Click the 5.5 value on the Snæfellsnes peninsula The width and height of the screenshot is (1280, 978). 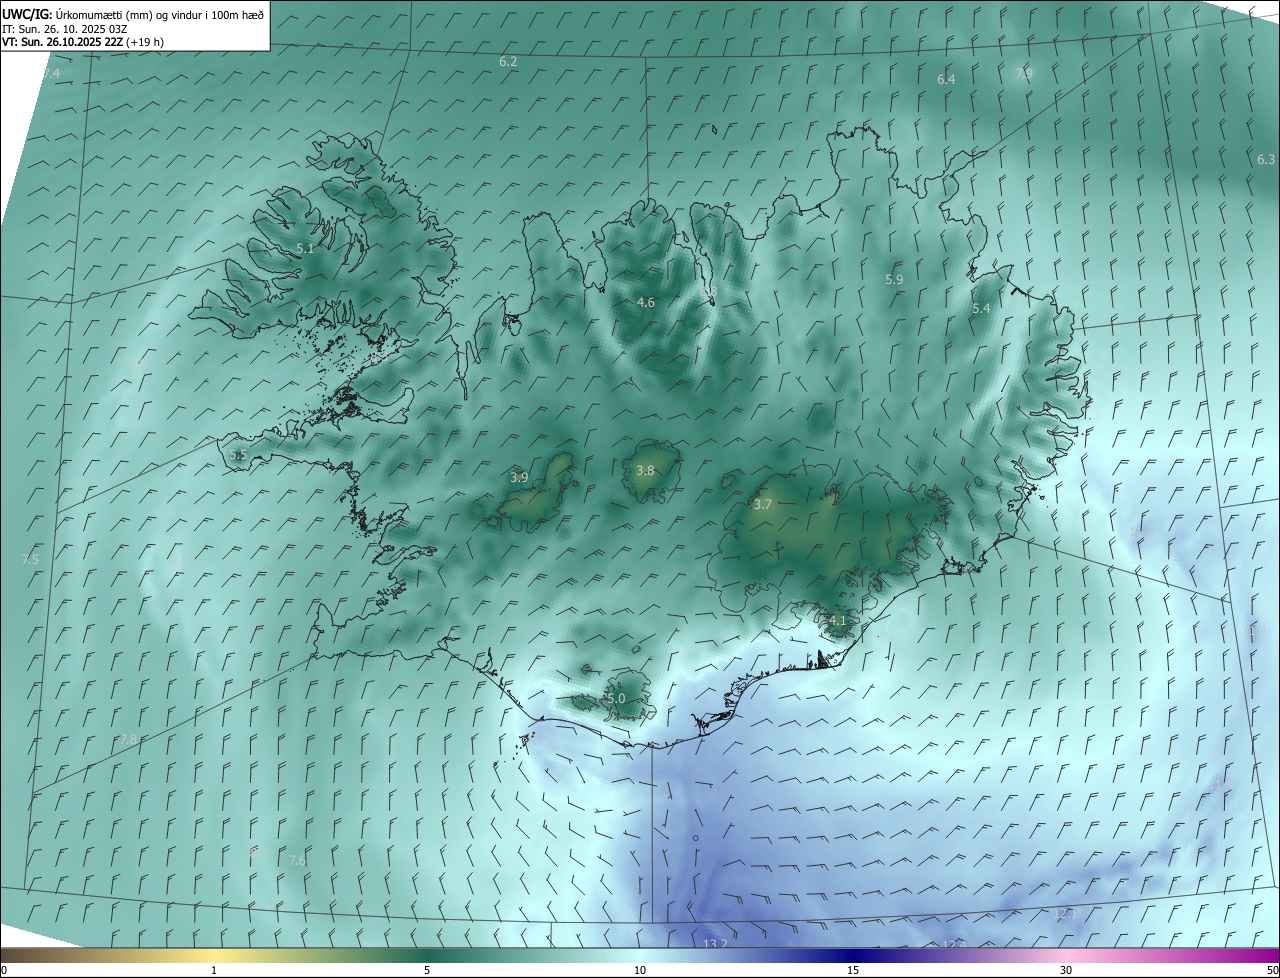238,455
